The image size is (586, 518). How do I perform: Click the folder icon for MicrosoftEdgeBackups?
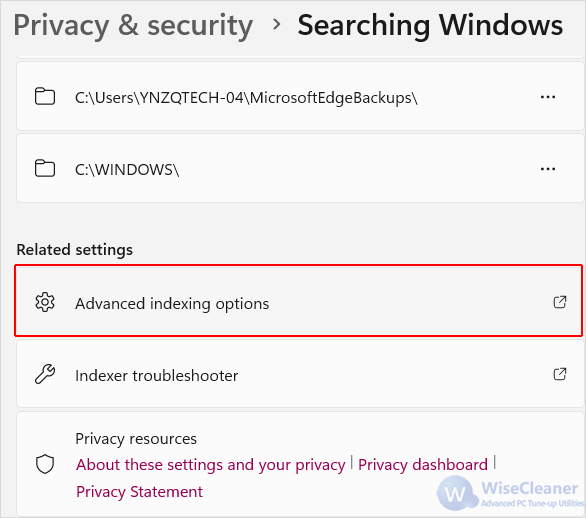point(45,96)
